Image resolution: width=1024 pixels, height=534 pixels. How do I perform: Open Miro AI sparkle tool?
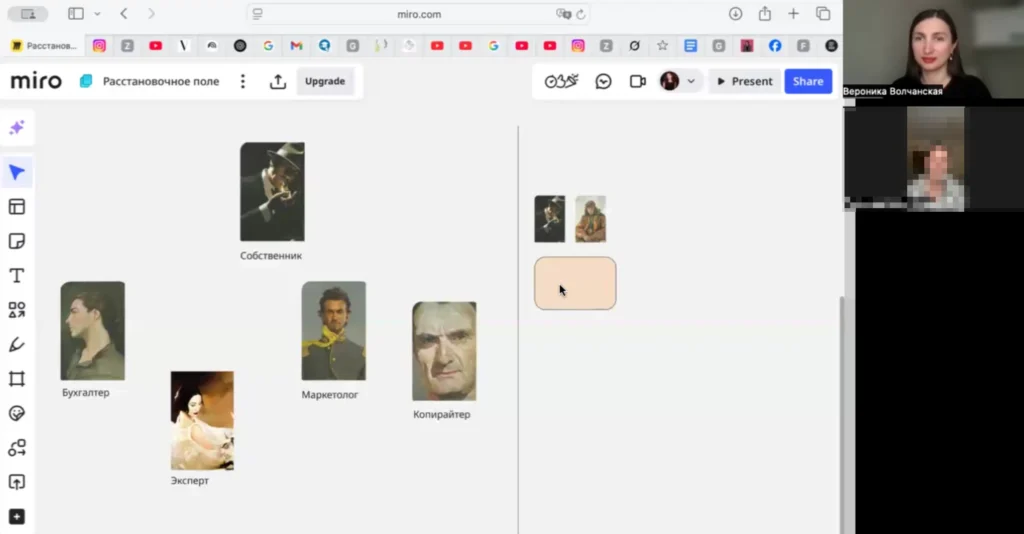click(17, 127)
